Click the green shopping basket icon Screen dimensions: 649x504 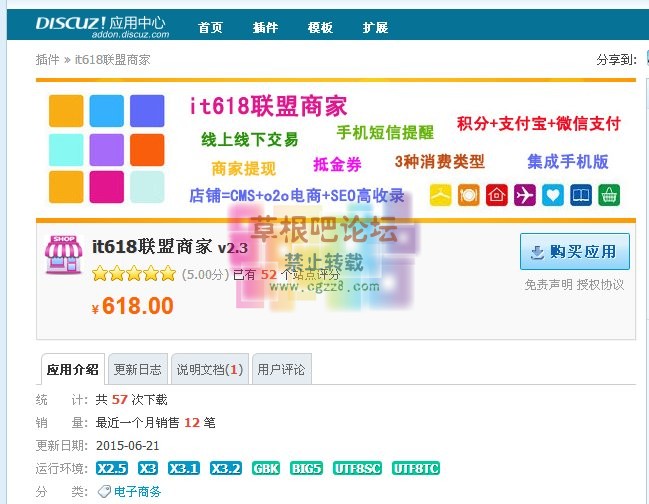pos(609,195)
